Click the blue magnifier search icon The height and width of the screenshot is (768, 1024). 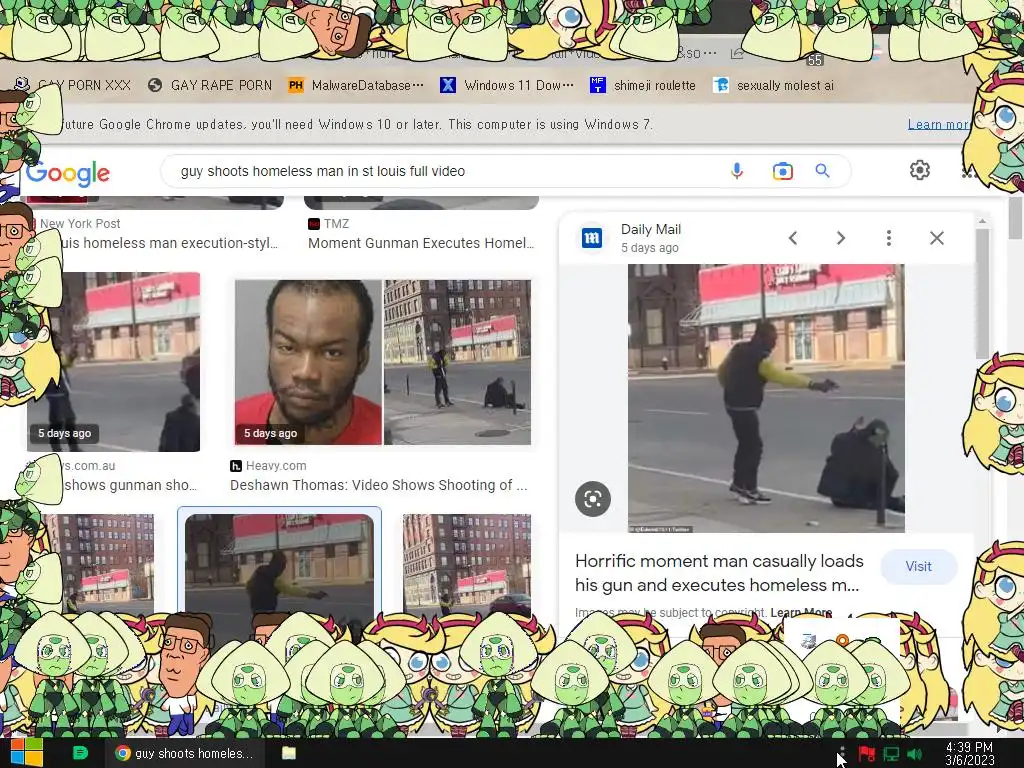click(x=822, y=171)
